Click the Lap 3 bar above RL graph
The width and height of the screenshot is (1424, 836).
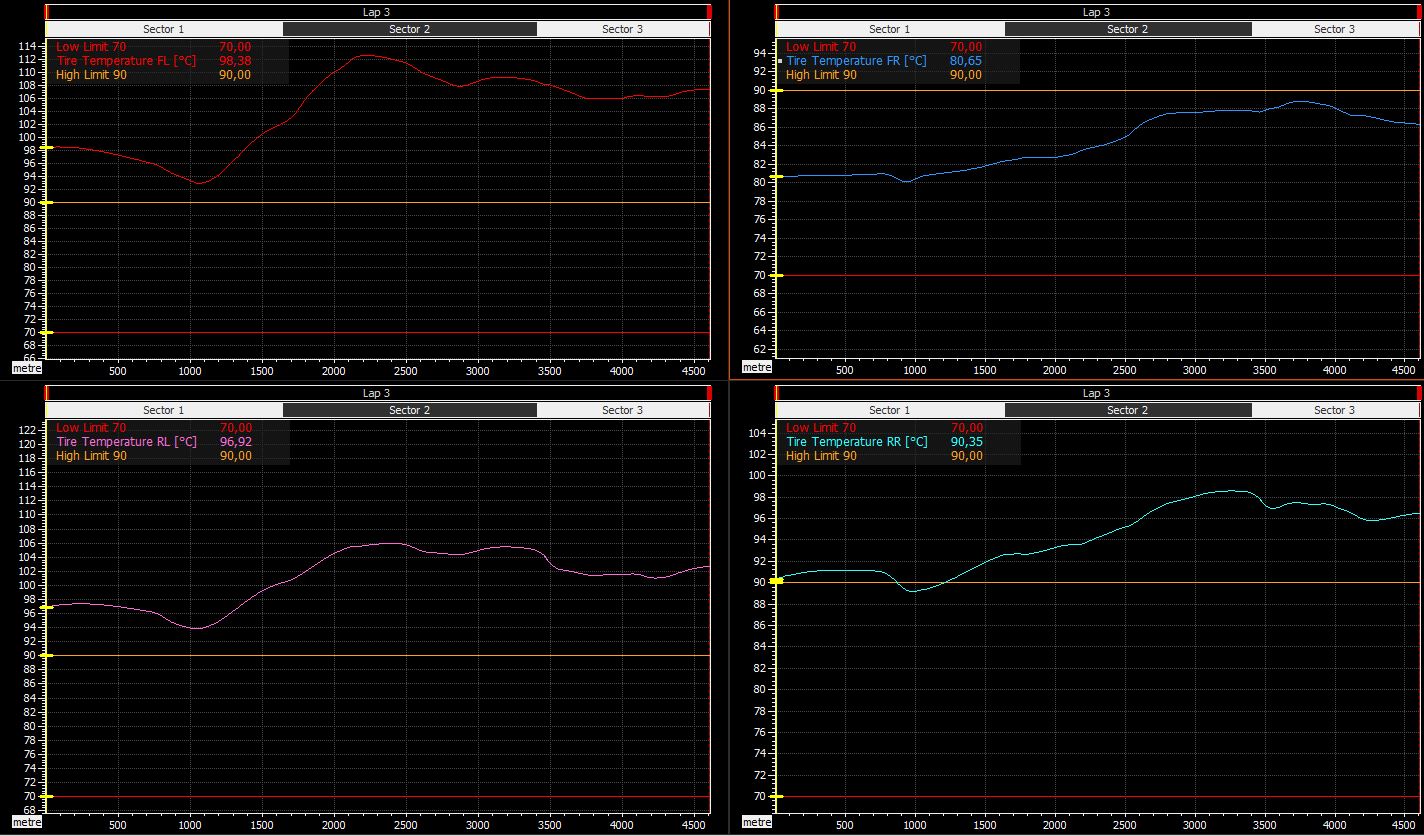pyautogui.click(x=377, y=393)
